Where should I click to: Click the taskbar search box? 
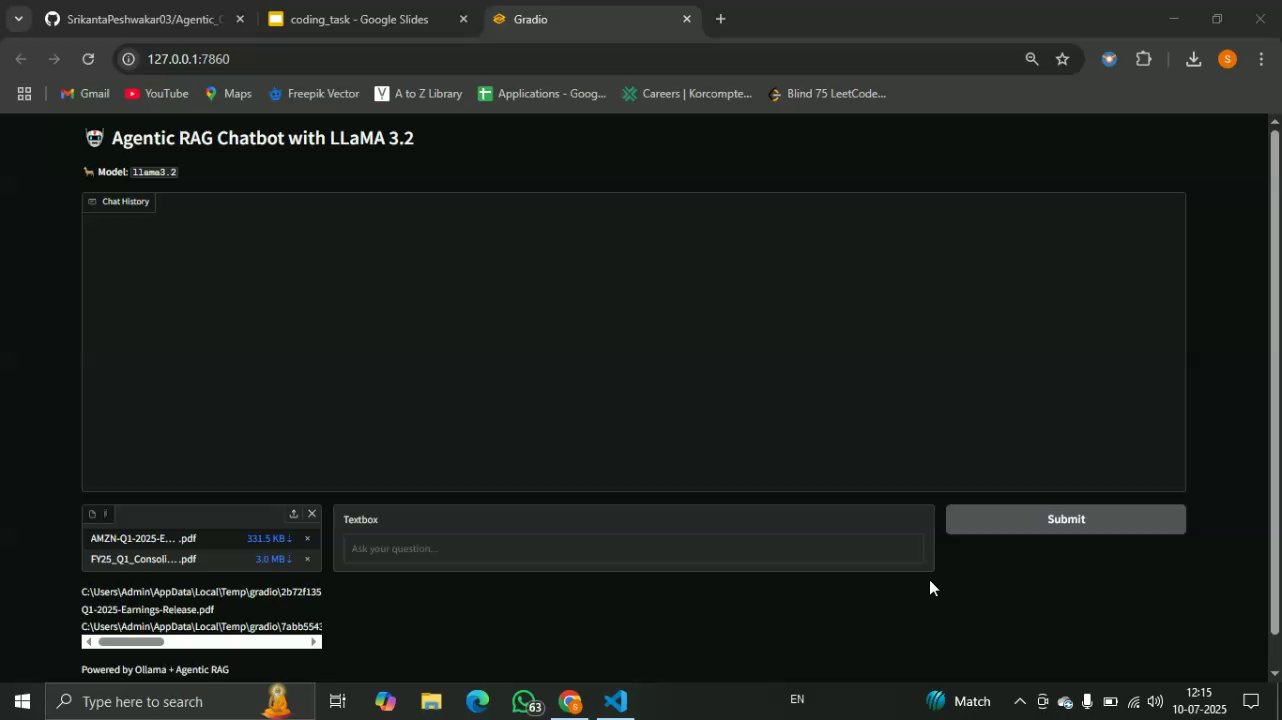pyautogui.click(x=180, y=702)
